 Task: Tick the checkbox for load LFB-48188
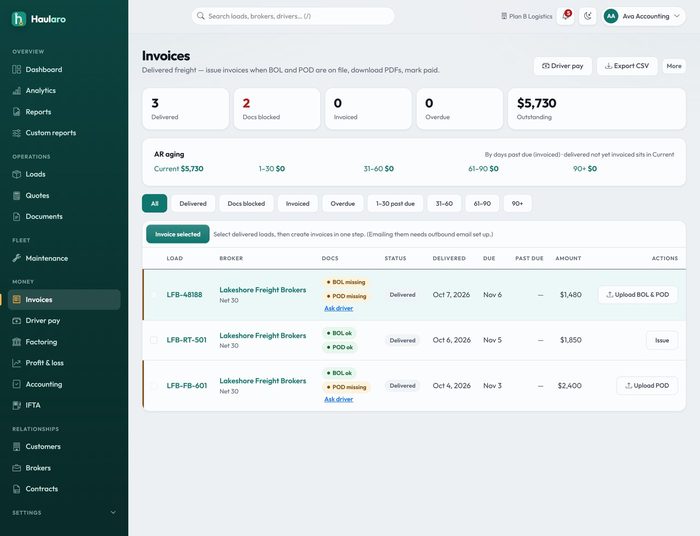[x=154, y=295]
